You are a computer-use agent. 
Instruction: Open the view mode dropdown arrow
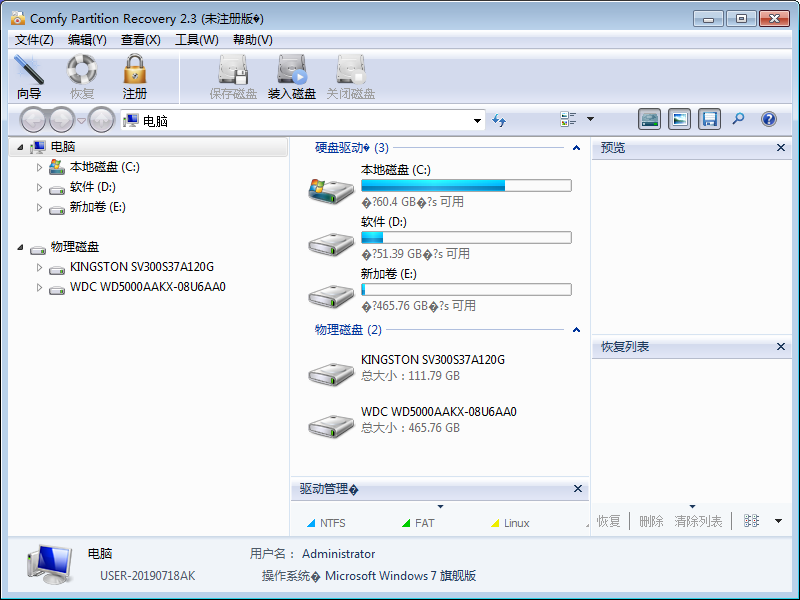click(x=590, y=119)
